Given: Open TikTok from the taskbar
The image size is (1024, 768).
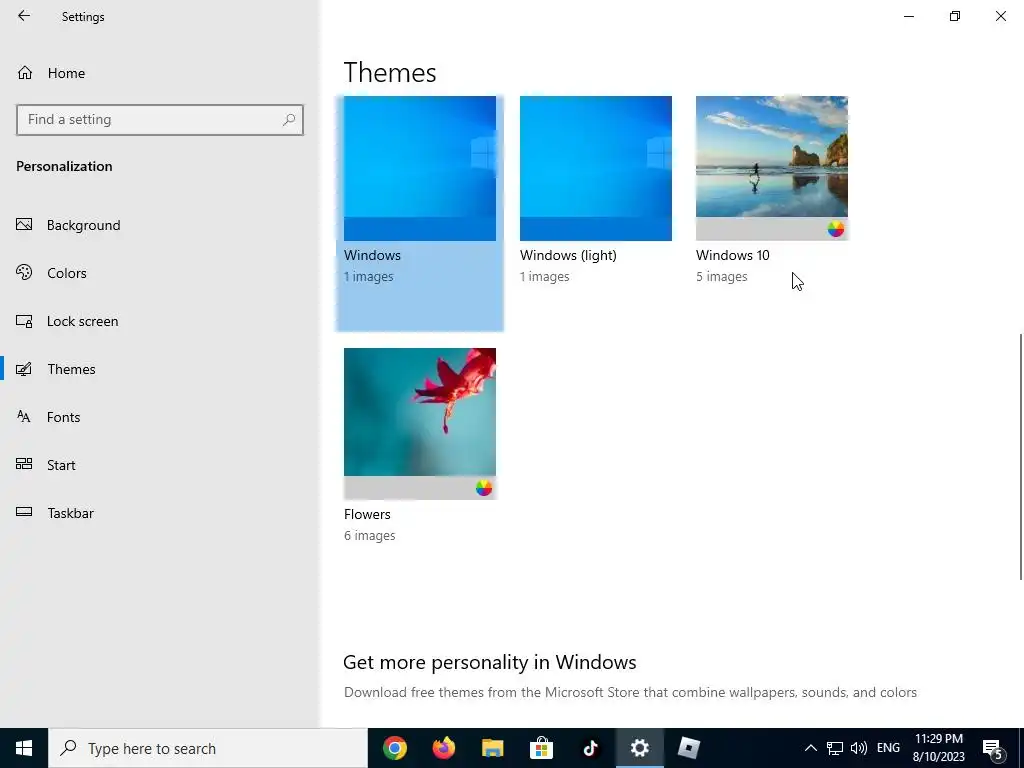Looking at the screenshot, I should pos(590,748).
